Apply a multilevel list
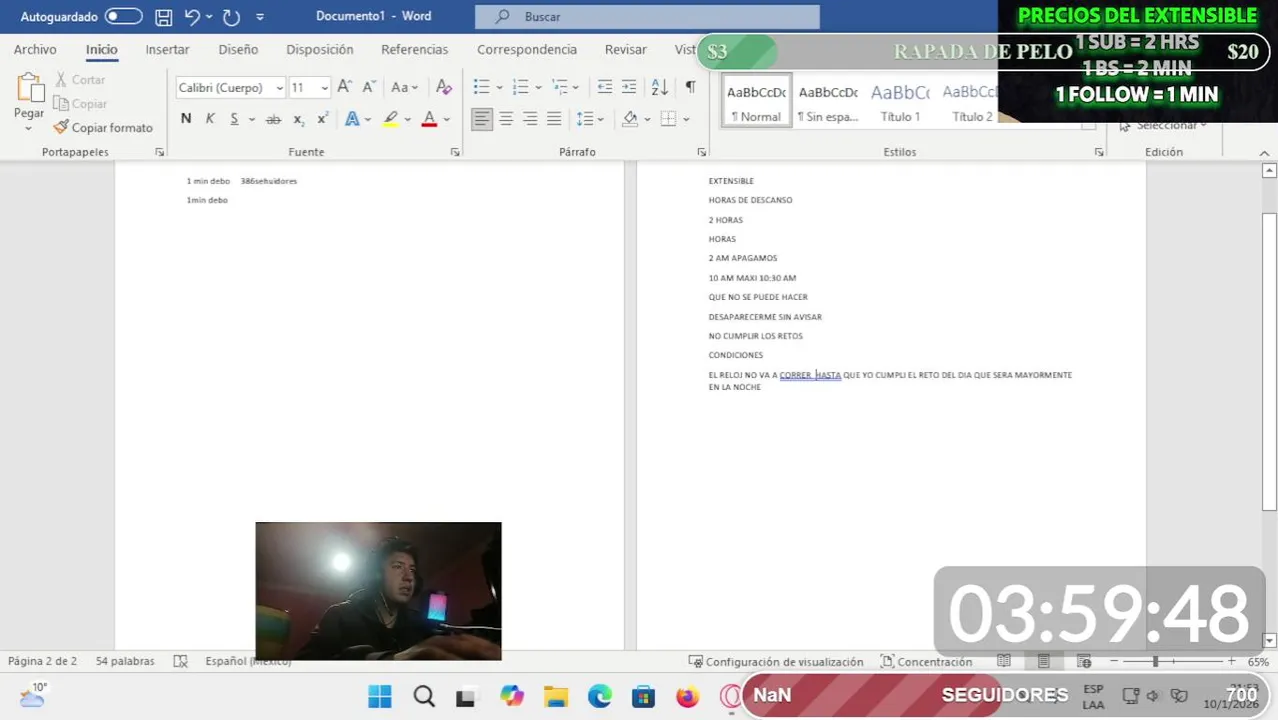Screen dimensions: 1278x720 click(559, 88)
